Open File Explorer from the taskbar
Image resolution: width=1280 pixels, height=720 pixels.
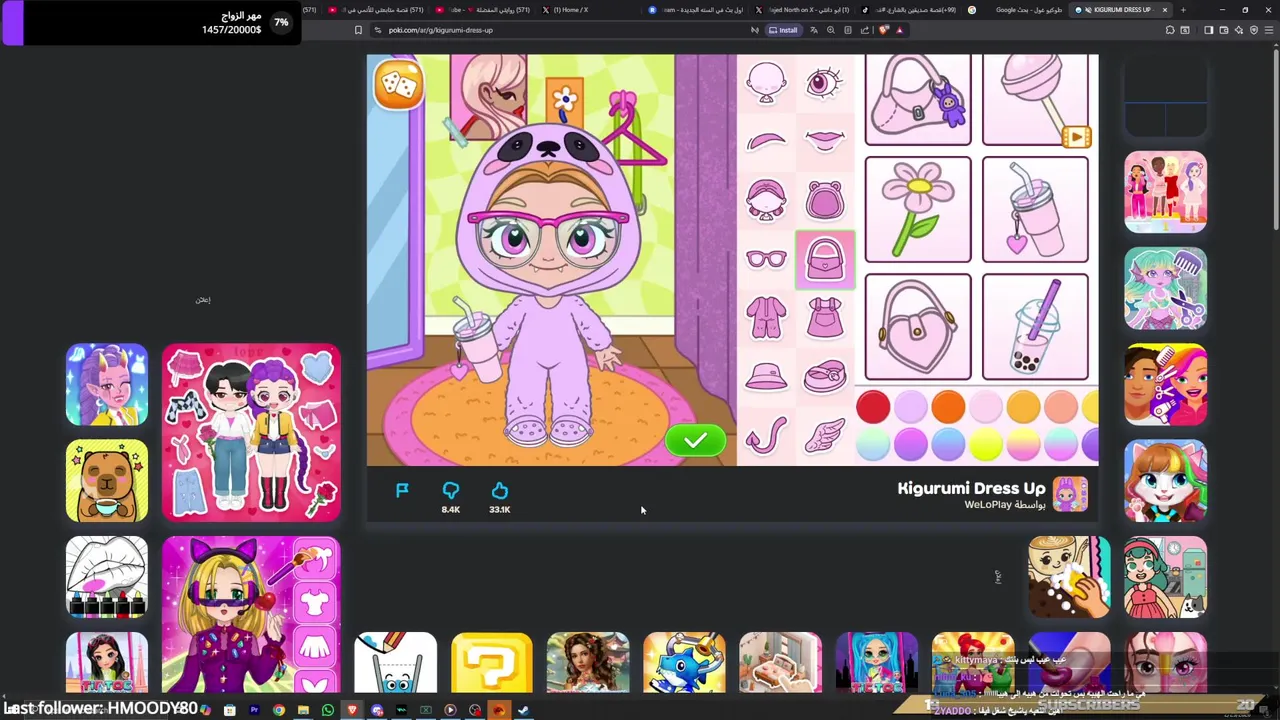(x=303, y=711)
